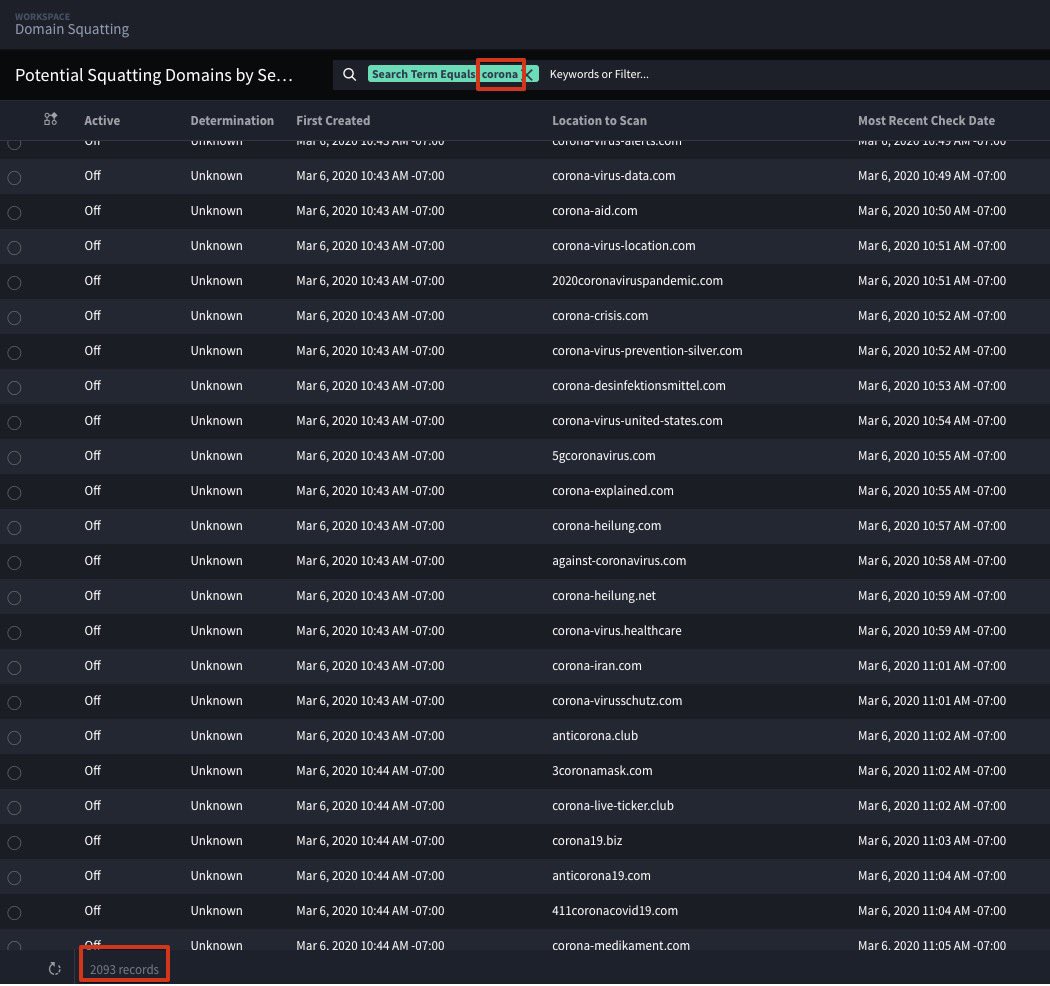
Task: Select the Location to Scan column header
Action: (599, 120)
